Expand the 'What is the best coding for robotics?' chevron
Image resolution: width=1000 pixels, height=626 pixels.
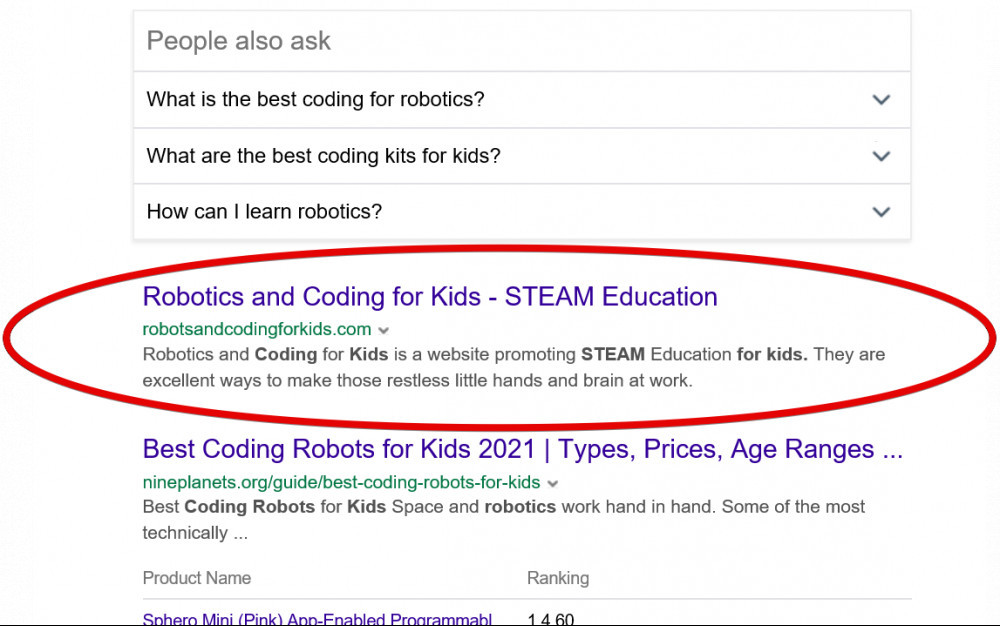coord(880,100)
